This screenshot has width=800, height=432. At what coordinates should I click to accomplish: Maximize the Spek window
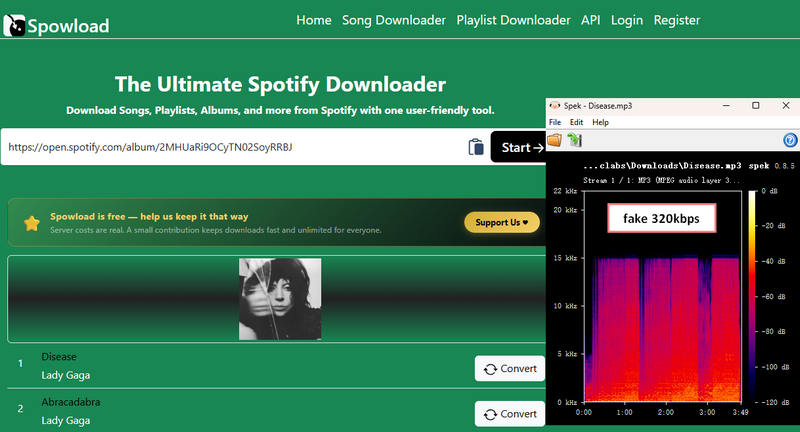tap(756, 106)
